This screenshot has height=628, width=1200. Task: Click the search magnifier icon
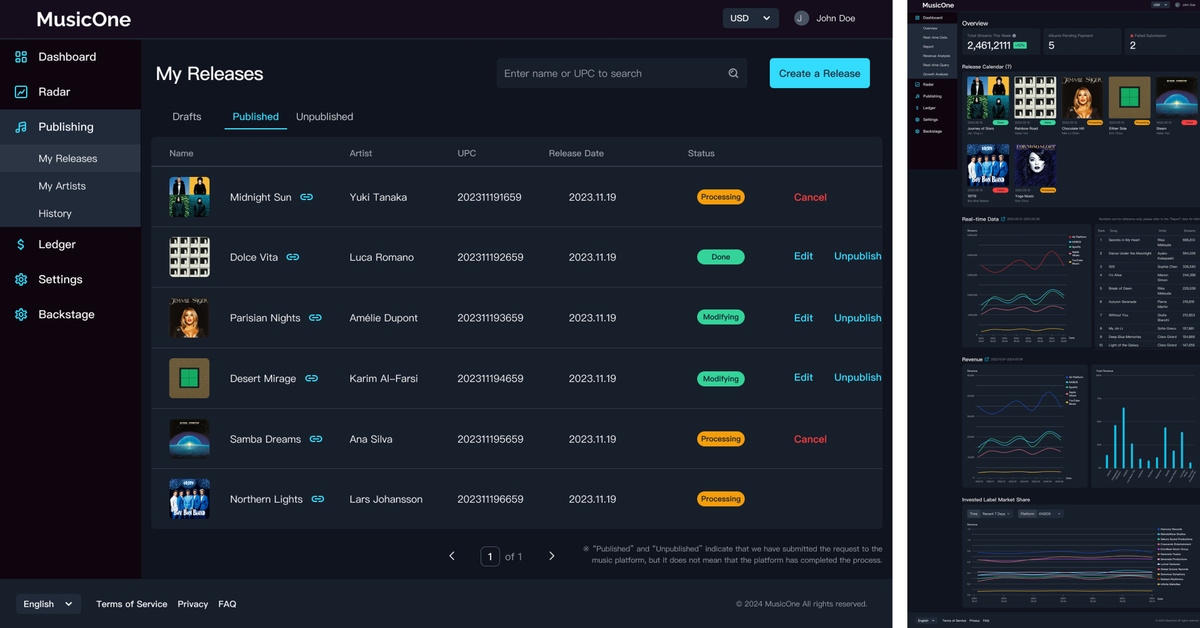pyautogui.click(x=733, y=73)
